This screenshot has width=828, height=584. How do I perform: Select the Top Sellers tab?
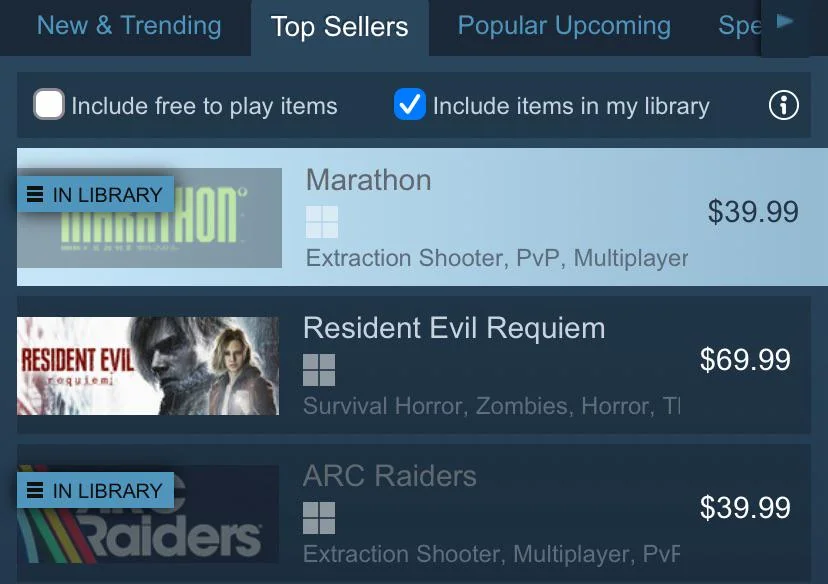340,26
